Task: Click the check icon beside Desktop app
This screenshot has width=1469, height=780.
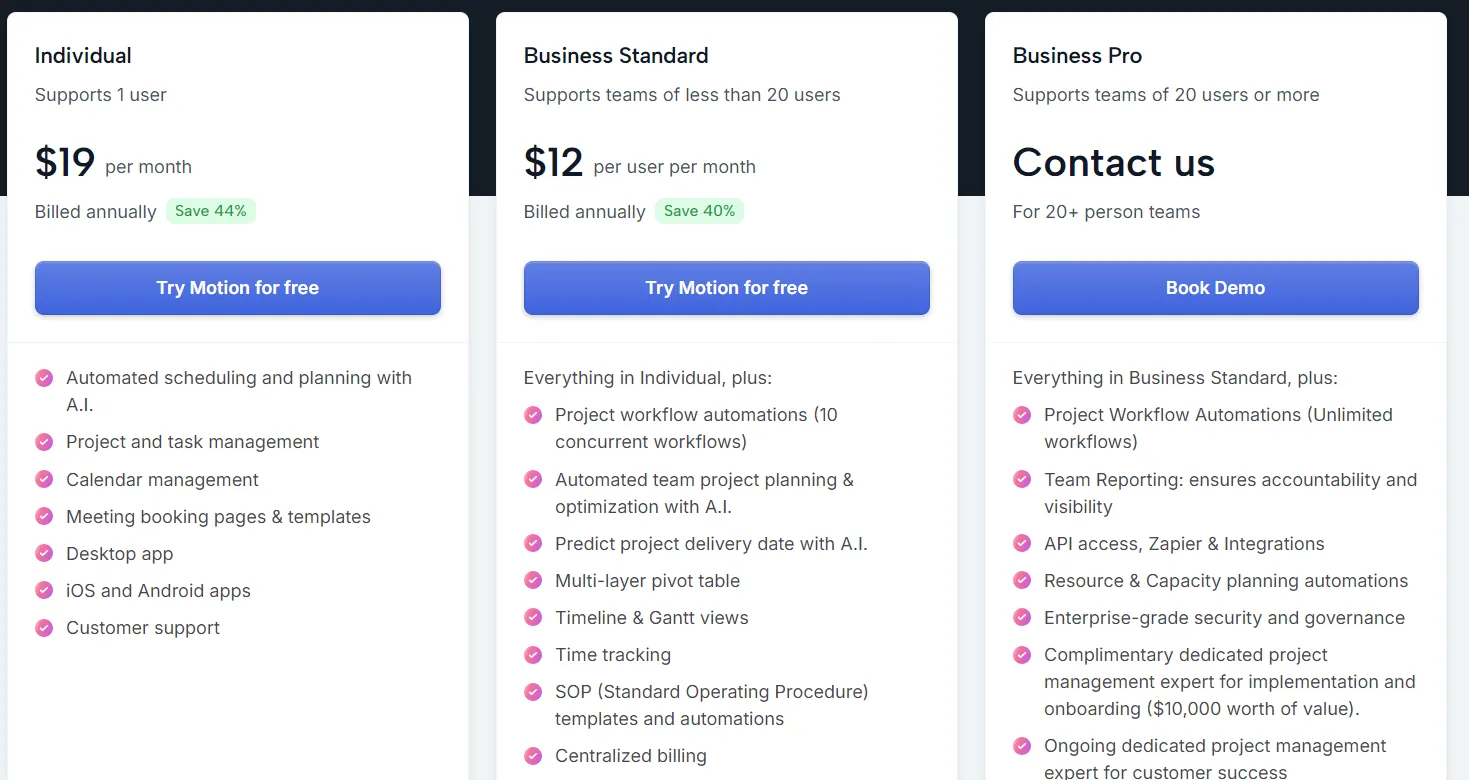Action: [44, 553]
